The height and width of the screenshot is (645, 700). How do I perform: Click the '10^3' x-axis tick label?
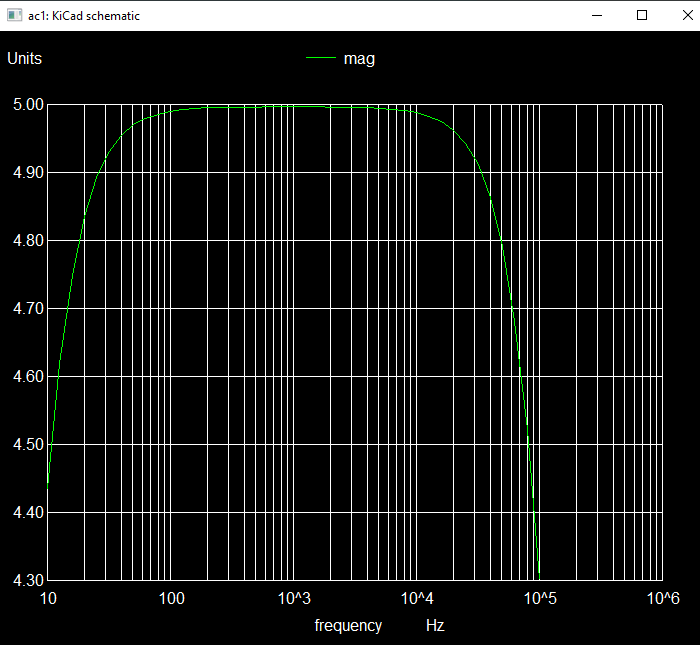coord(294,598)
